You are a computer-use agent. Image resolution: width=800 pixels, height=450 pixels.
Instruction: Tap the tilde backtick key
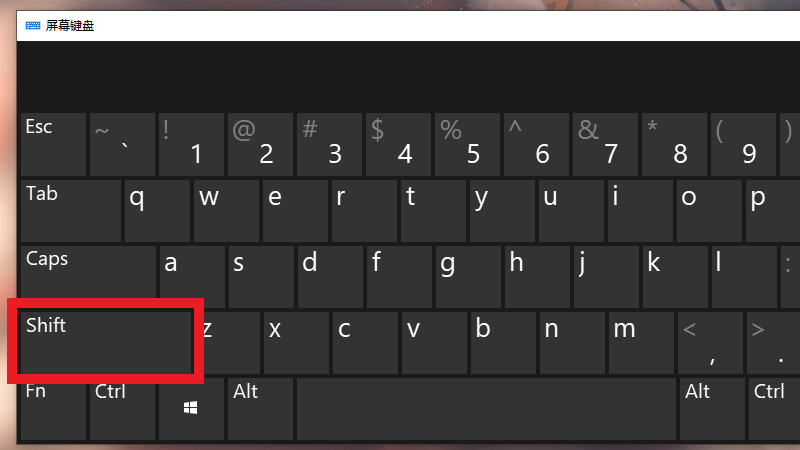(x=122, y=144)
